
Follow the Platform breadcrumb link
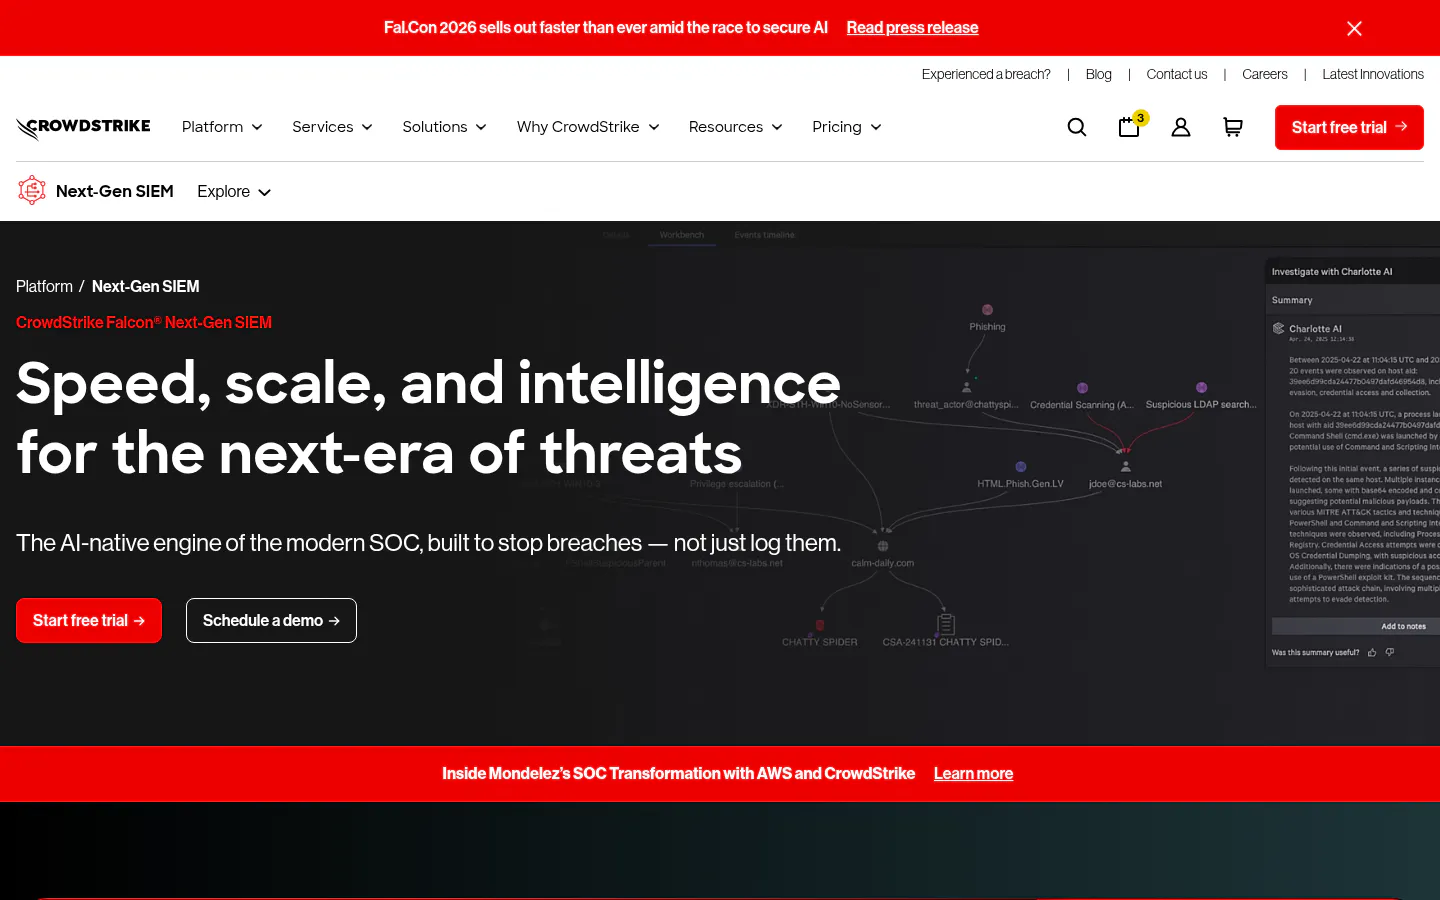tap(44, 286)
